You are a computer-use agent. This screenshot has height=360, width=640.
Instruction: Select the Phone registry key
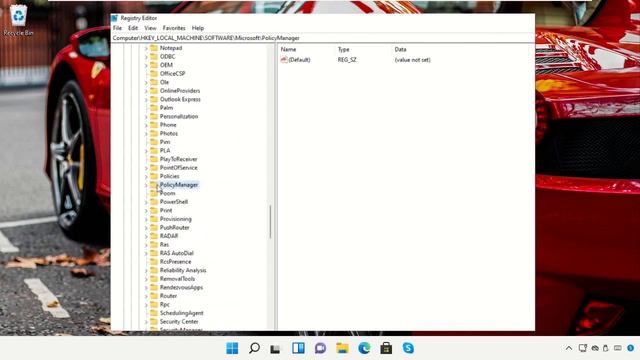168,125
